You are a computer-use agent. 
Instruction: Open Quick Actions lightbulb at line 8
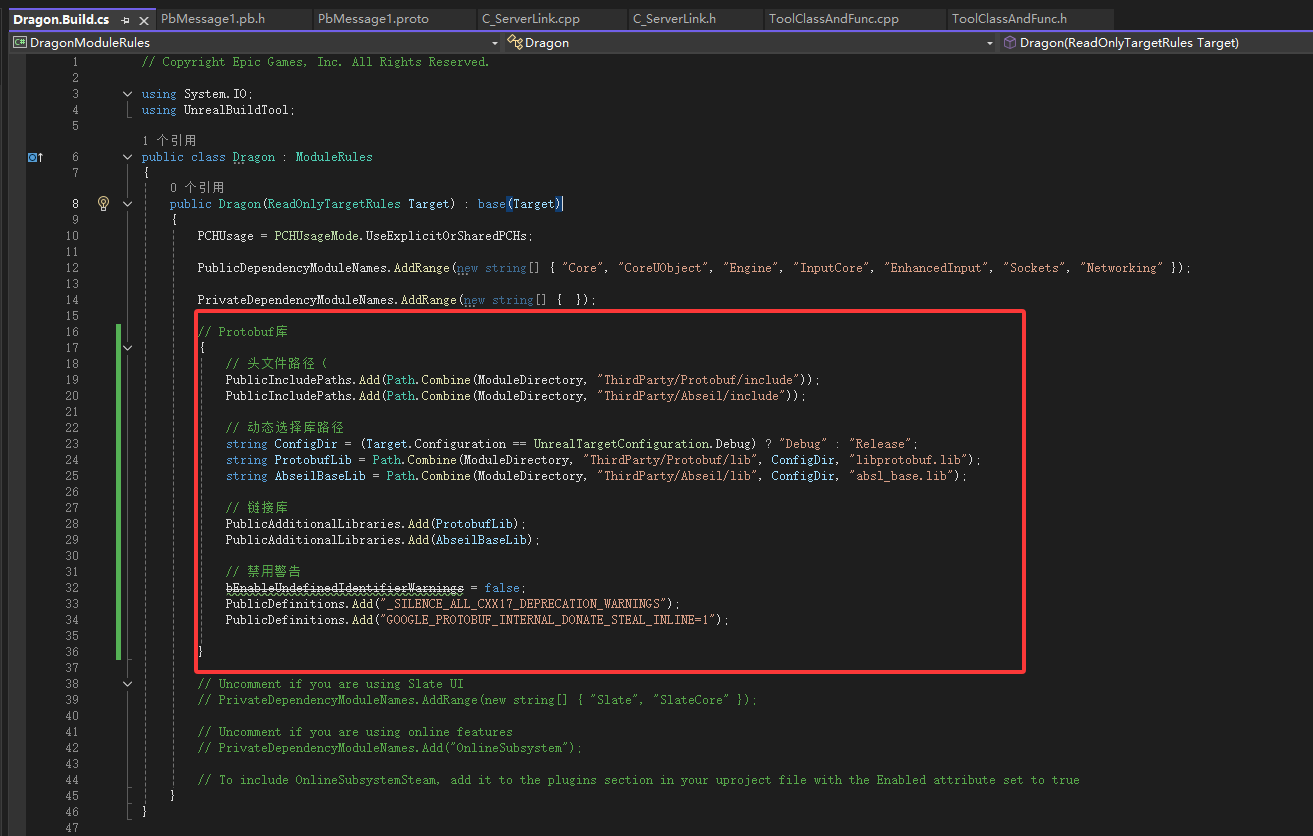click(103, 203)
